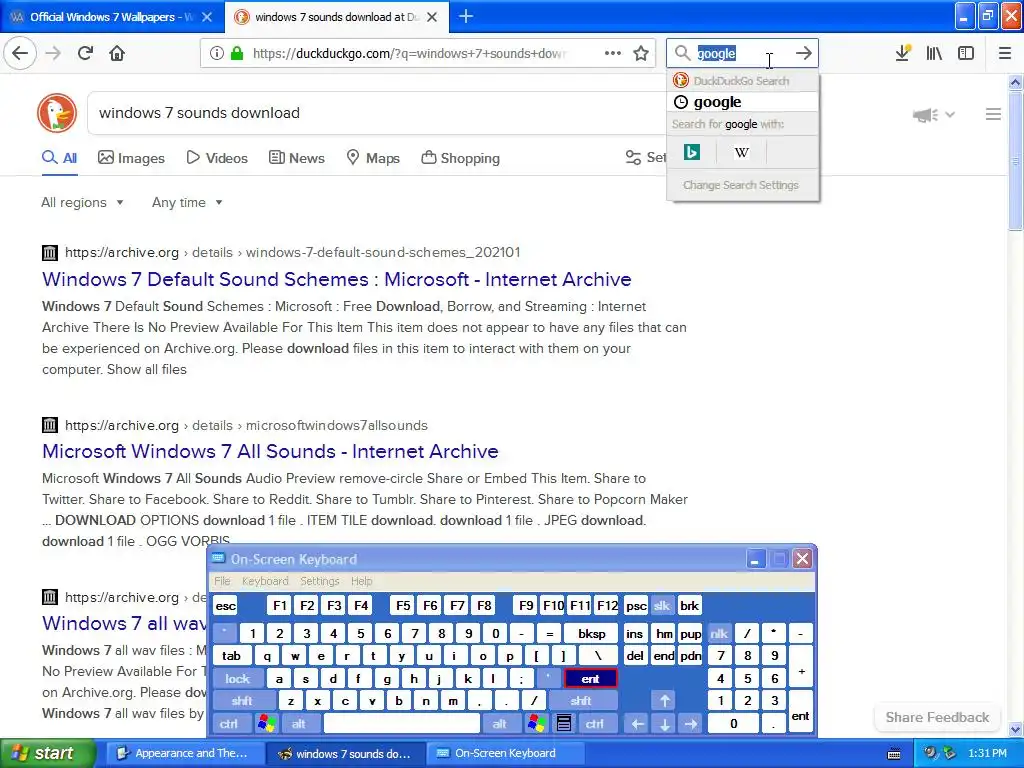Click the up arrow key on keyboard

[x=664, y=701]
